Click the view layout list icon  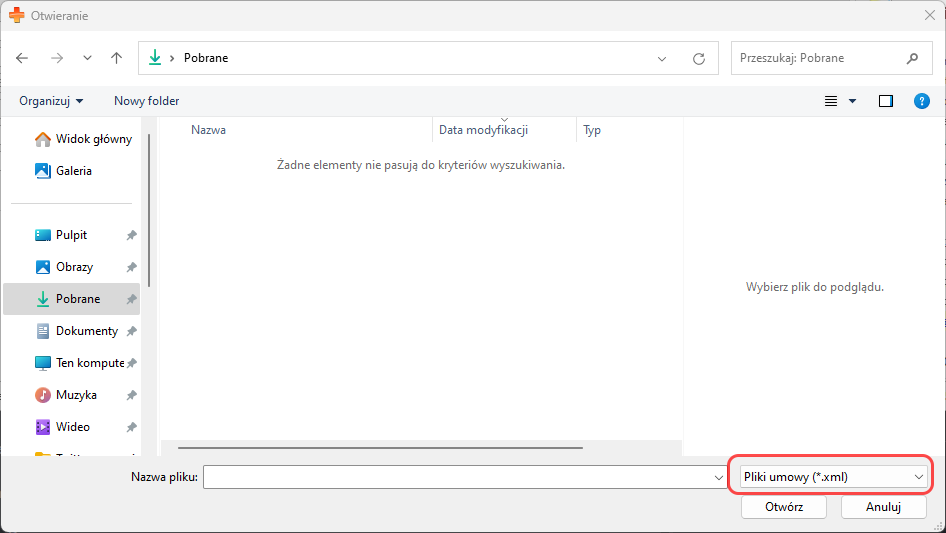tap(830, 101)
